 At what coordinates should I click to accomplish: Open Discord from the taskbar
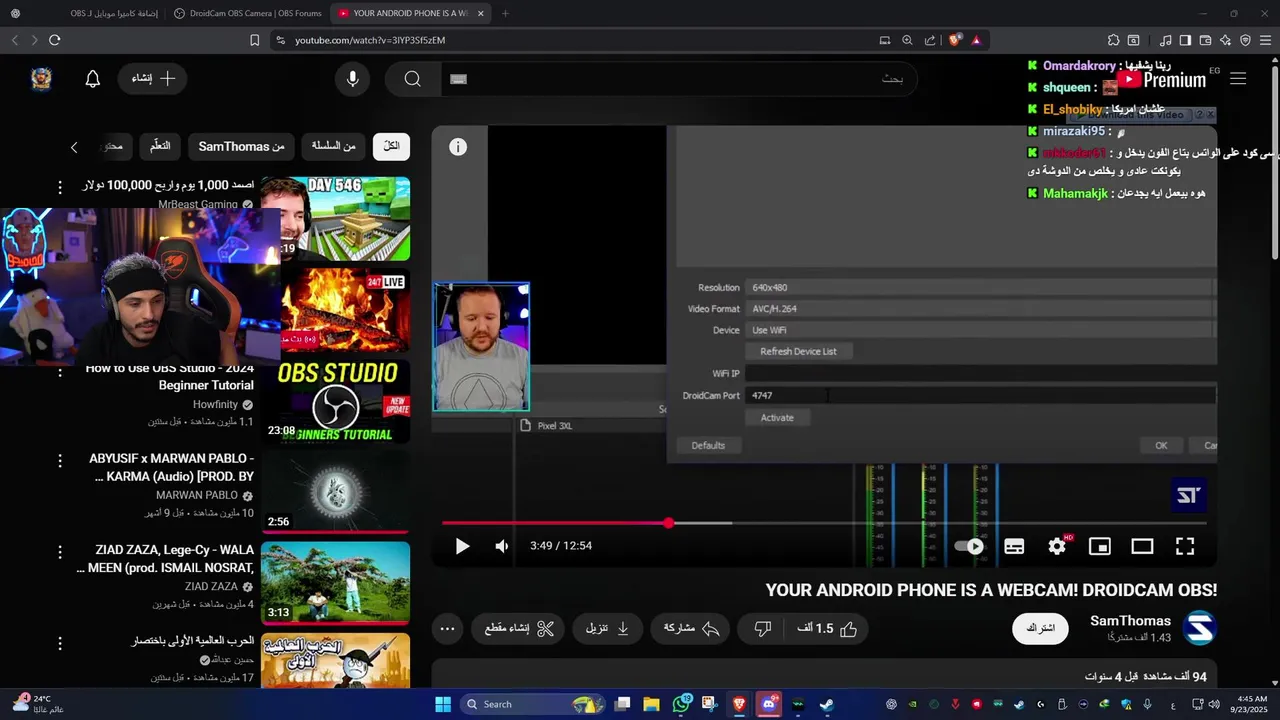(768, 704)
